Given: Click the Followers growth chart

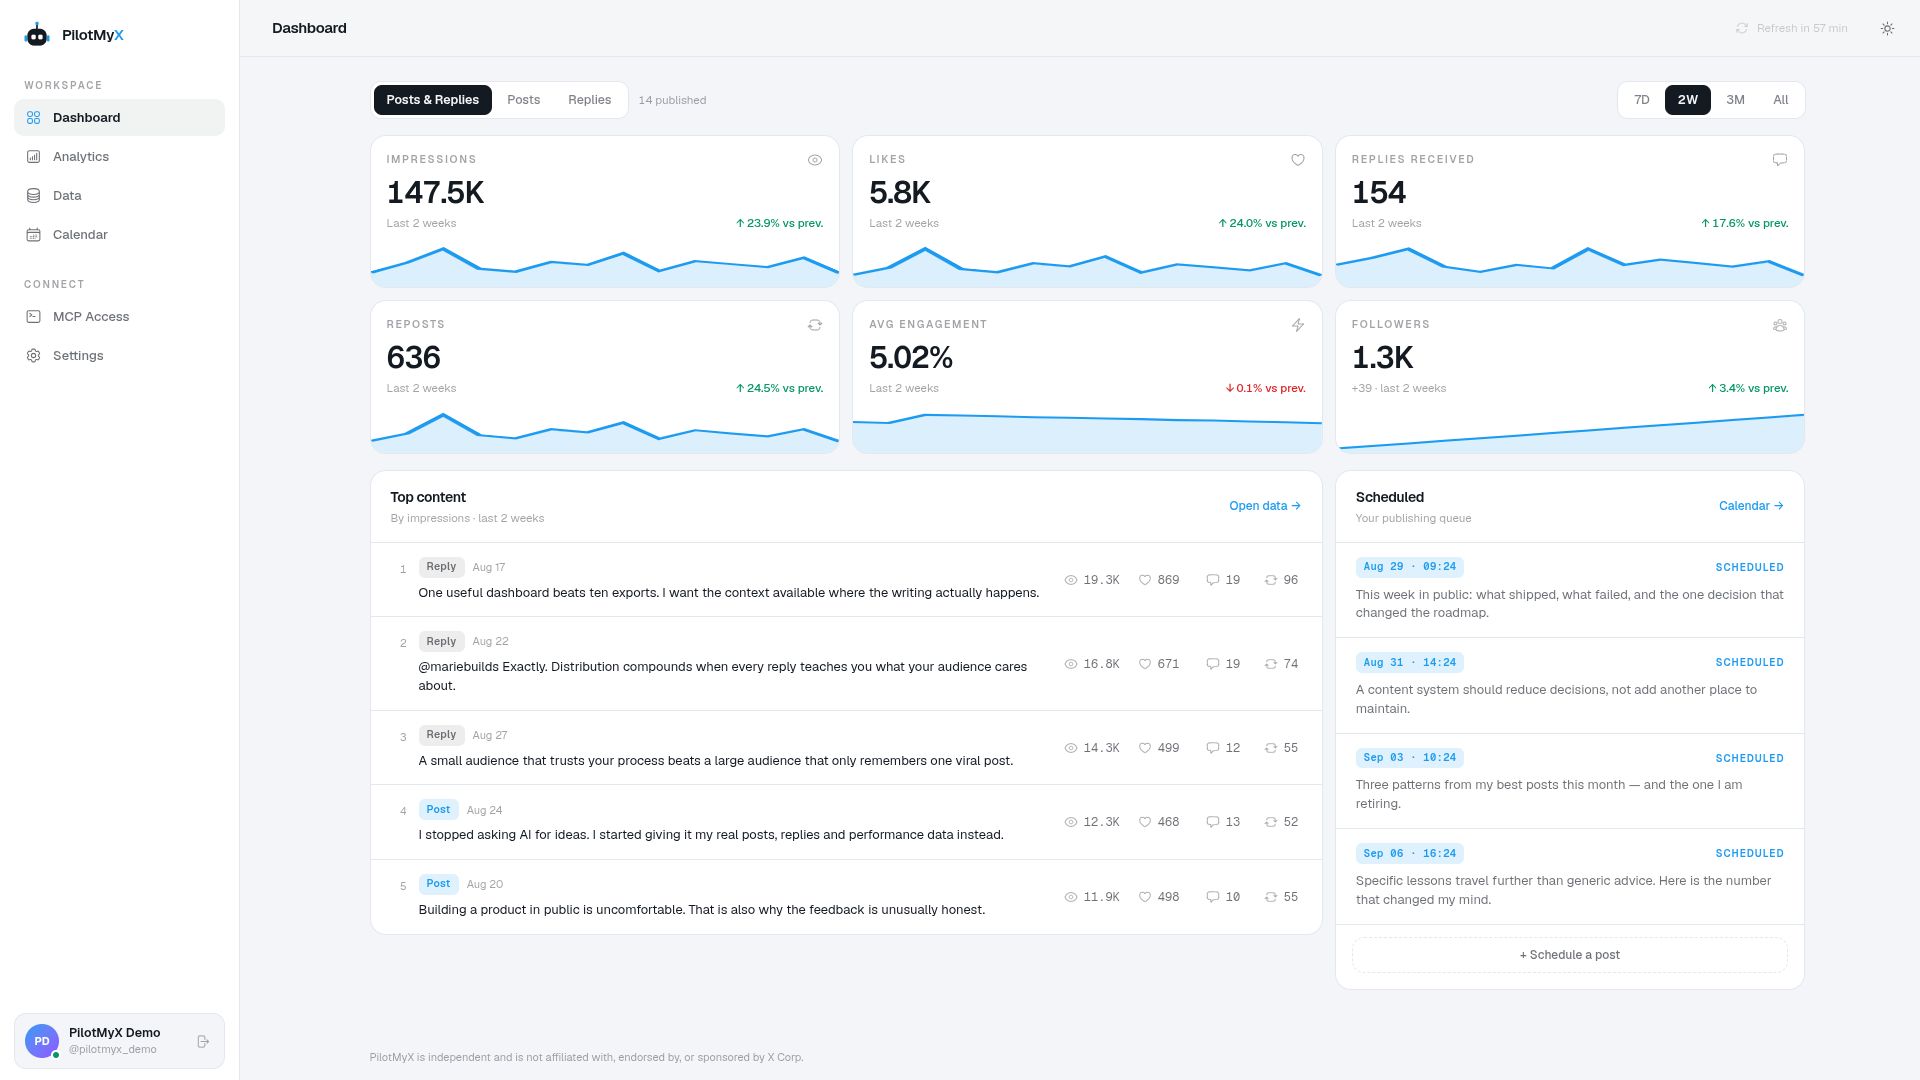Looking at the screenshot, I should tap(1569, 432).
